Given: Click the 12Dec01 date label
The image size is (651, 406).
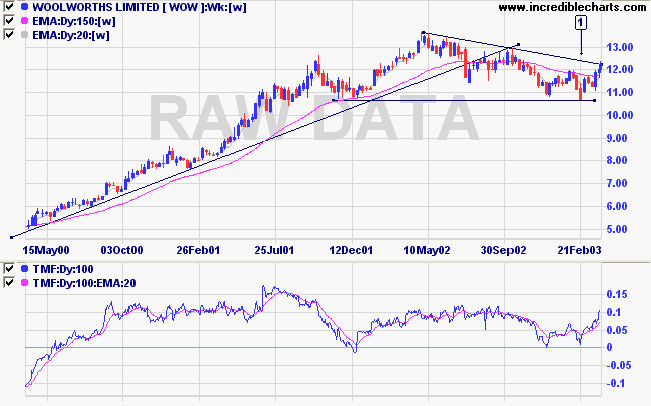Looking at the screenshot, I should coord(351,250).
